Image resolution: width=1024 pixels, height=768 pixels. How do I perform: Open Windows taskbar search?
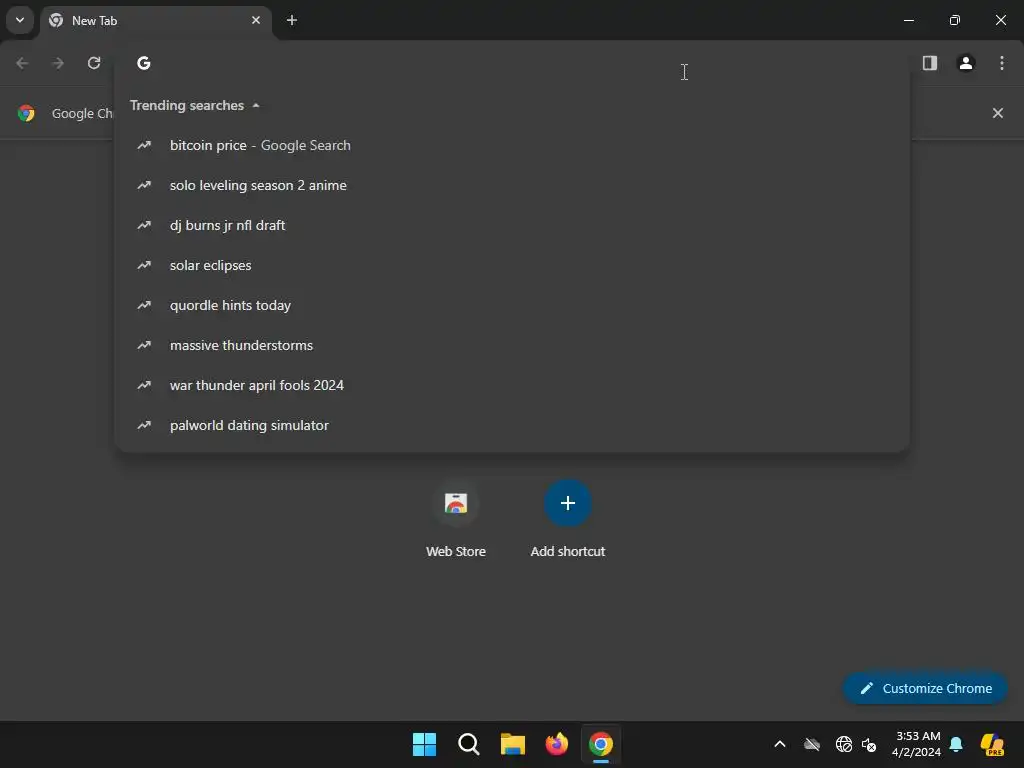[x=468, y=744]
